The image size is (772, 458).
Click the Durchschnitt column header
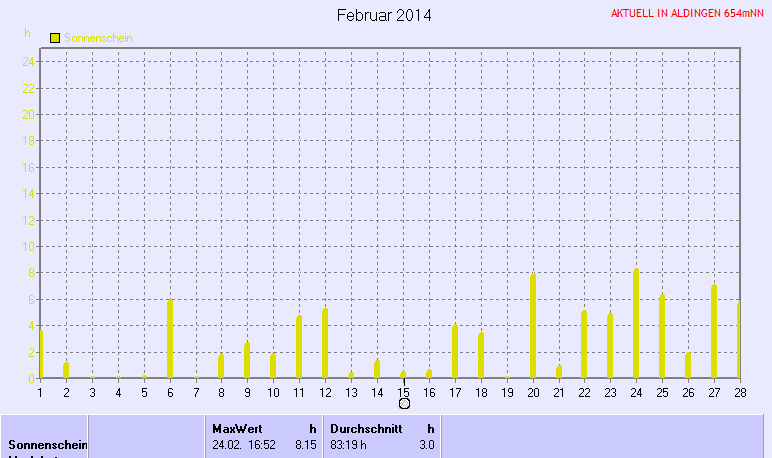point(369,428)
